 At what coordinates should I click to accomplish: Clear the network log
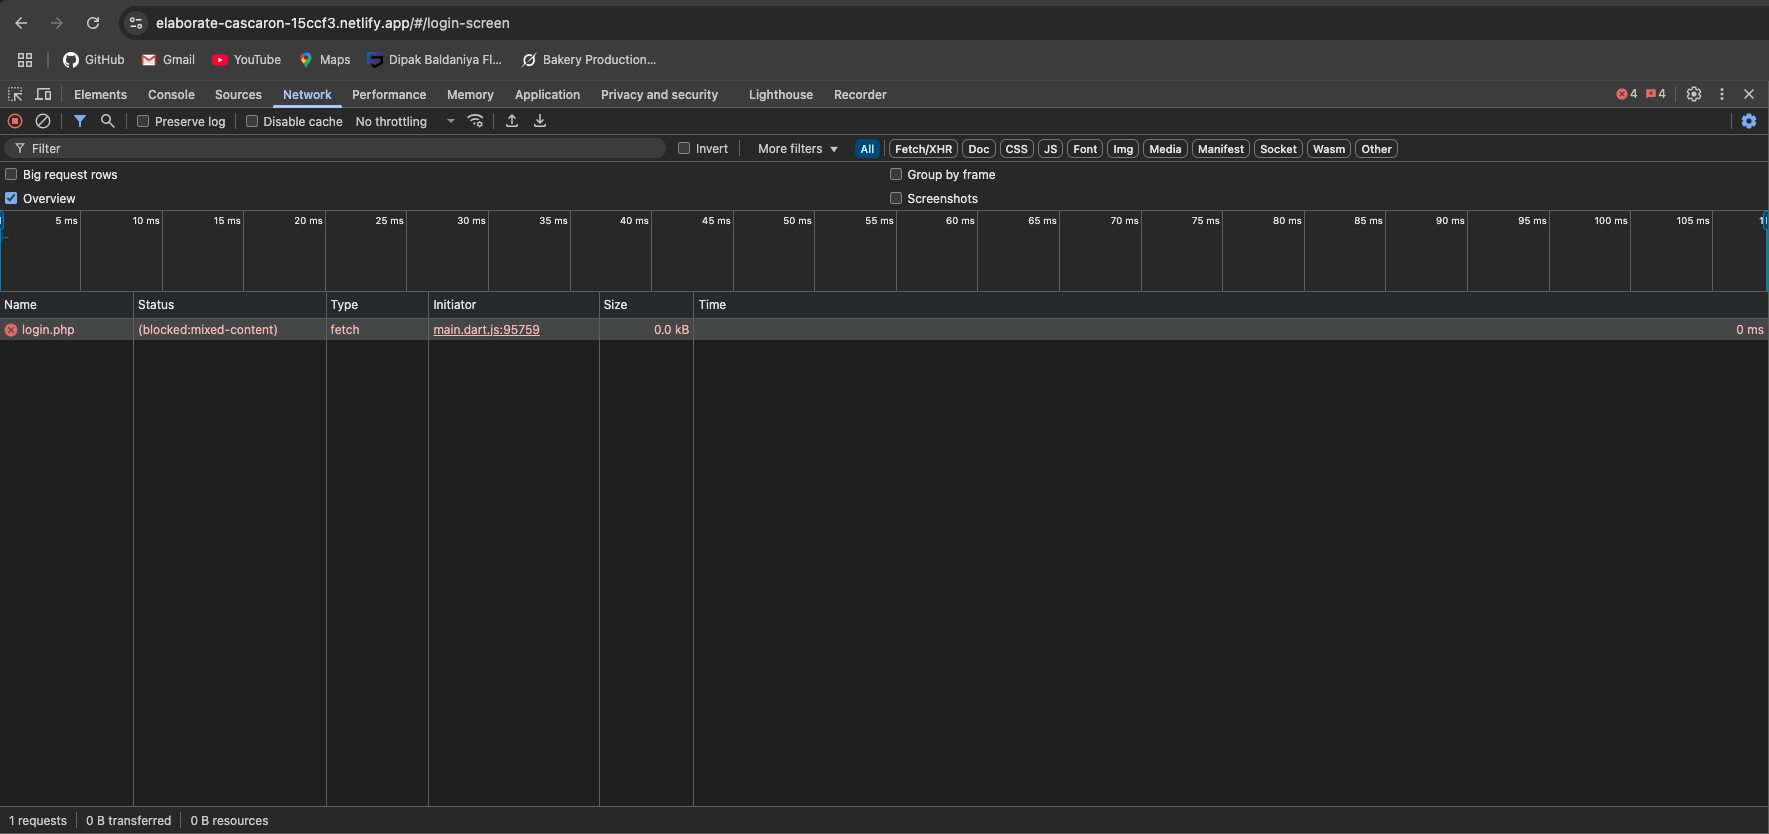click(43, 121)
